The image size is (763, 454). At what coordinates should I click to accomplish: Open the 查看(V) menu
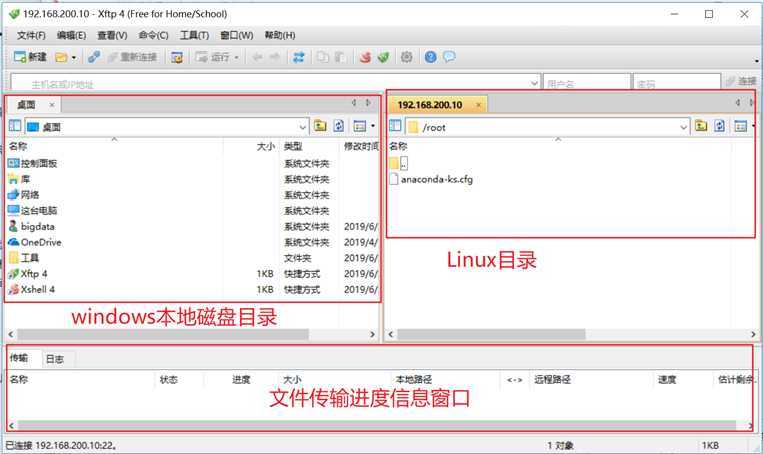click(112, 35)
